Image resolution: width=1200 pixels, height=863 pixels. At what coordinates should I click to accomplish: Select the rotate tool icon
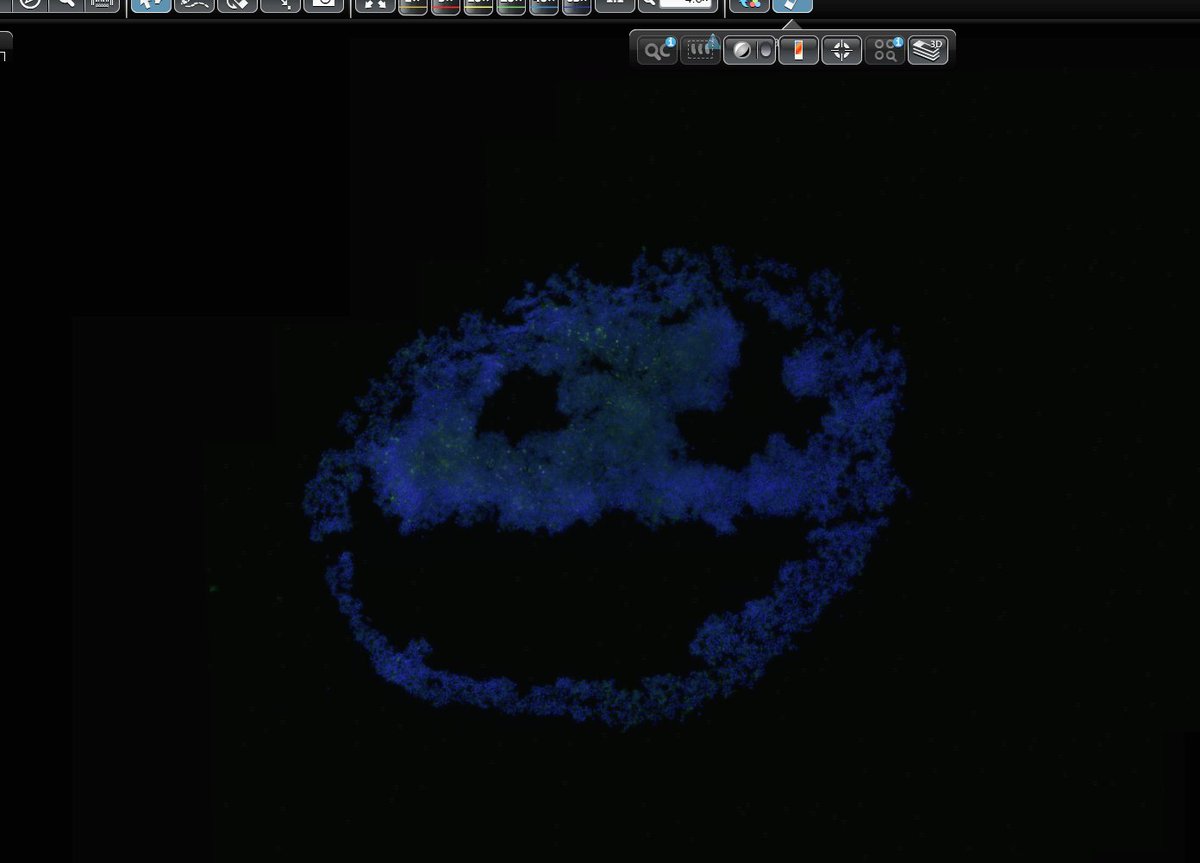(x=237, y=4)
